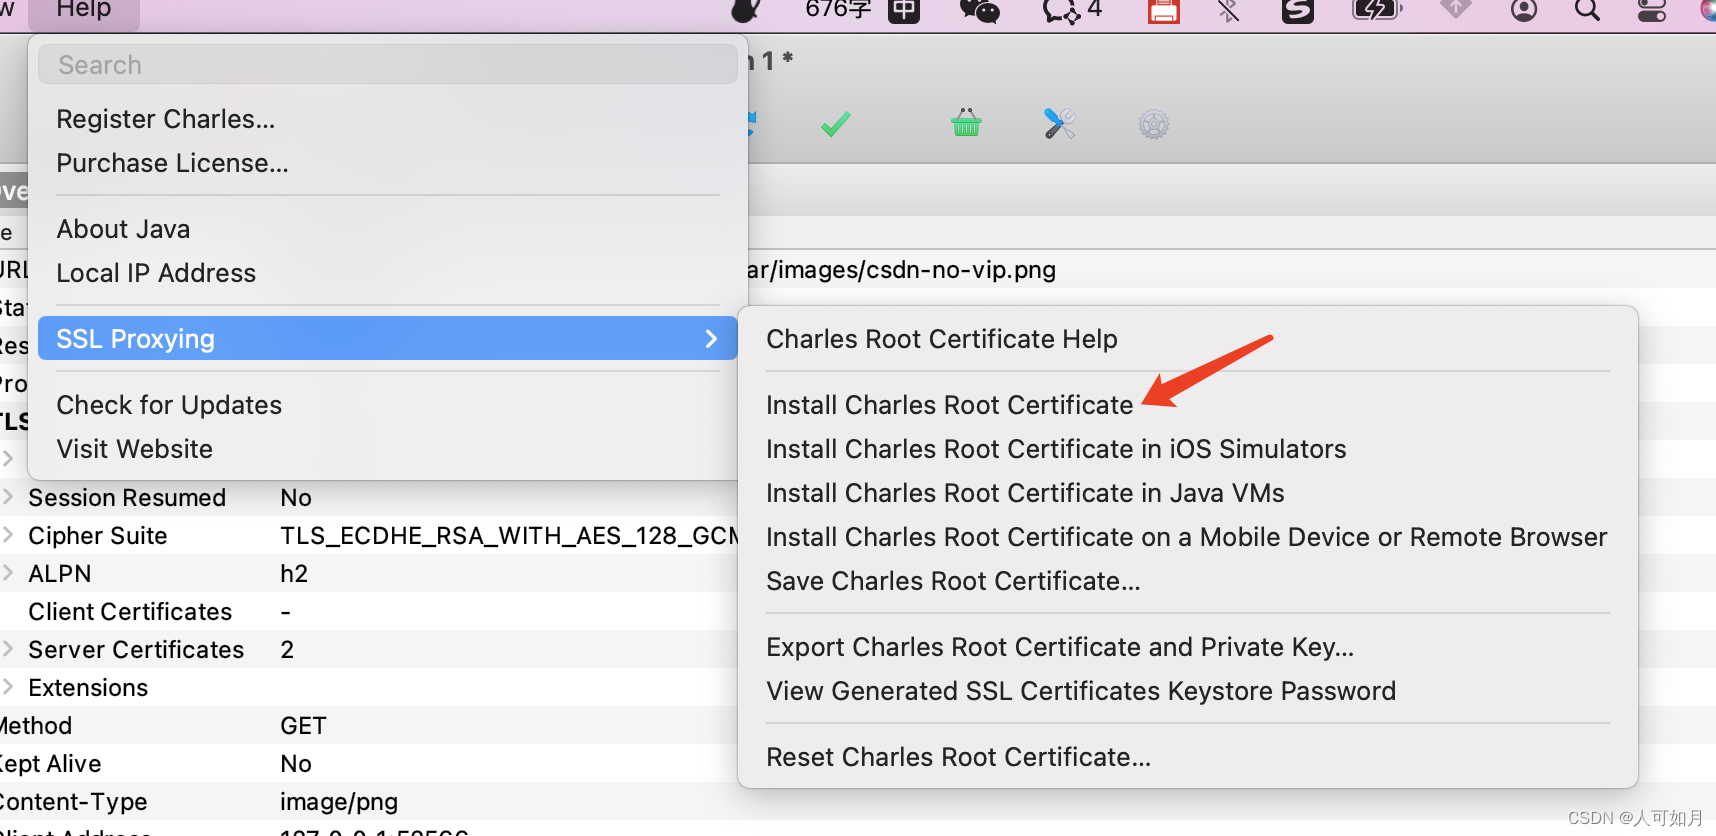Click the chat bubbles icon with count 4
Viewport: 1716px width, 836px height.
(1071, 10)
